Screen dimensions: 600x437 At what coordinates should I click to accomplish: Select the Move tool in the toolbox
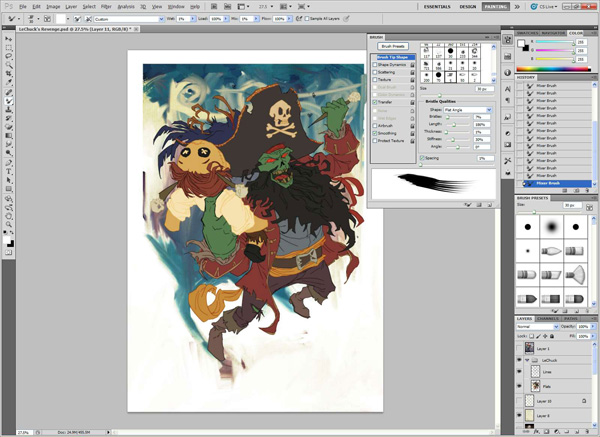[x=8, y=39]
